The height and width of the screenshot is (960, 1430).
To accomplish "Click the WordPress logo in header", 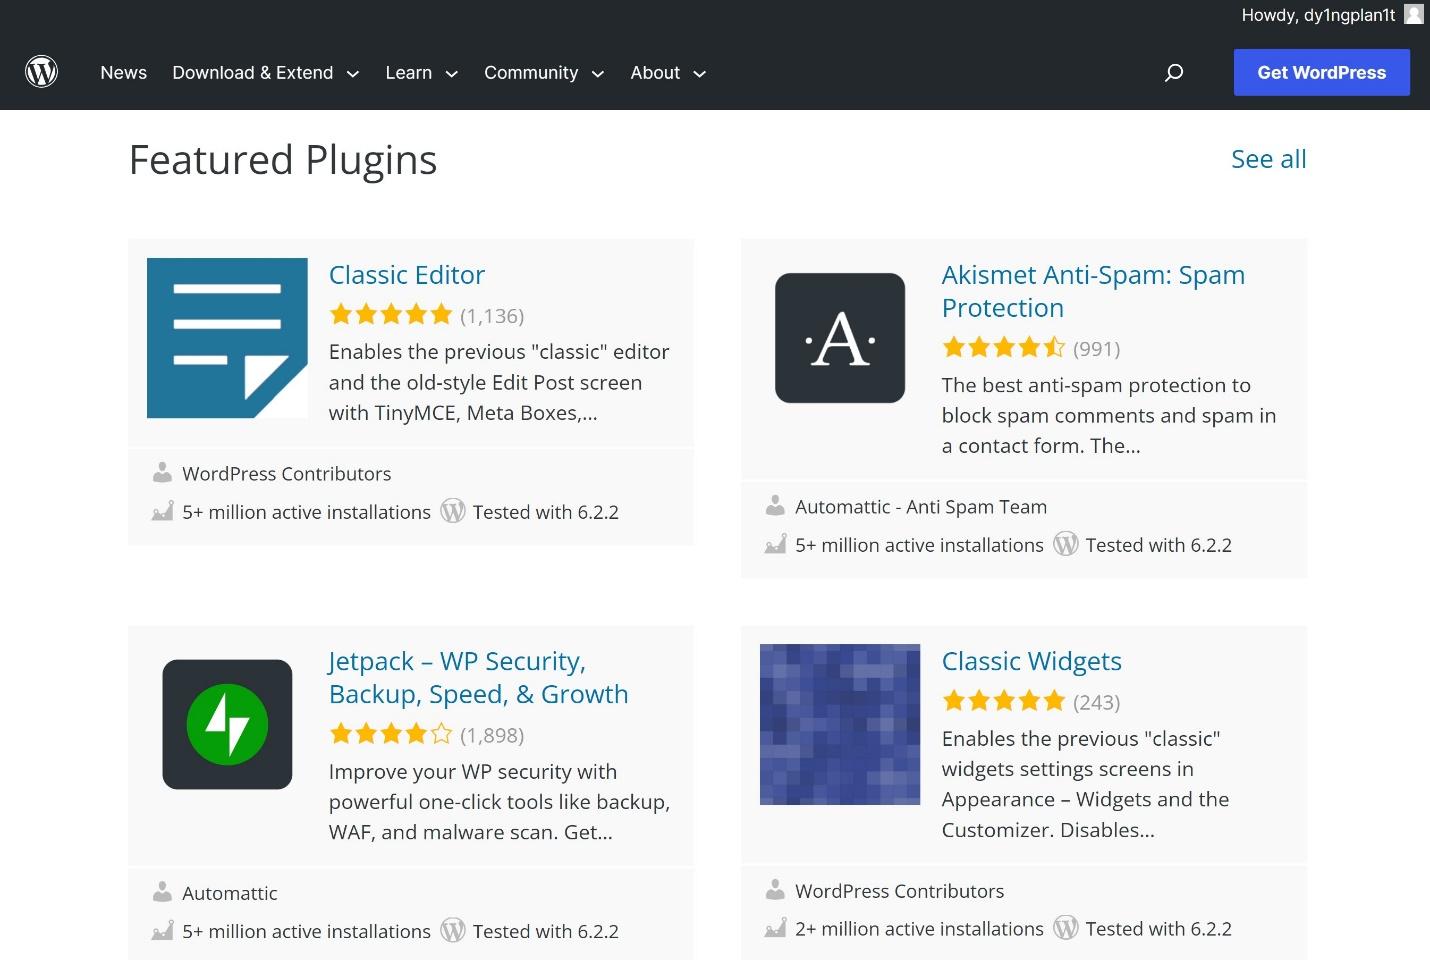I will [41, 72].
